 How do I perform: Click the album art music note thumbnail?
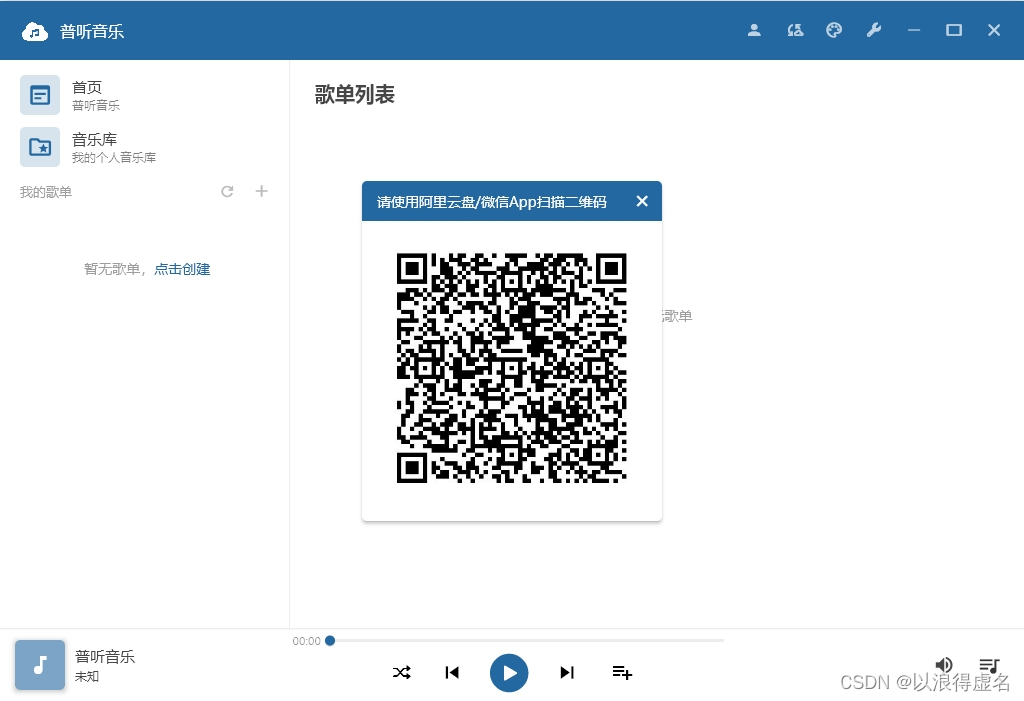(x=40, y=665)
